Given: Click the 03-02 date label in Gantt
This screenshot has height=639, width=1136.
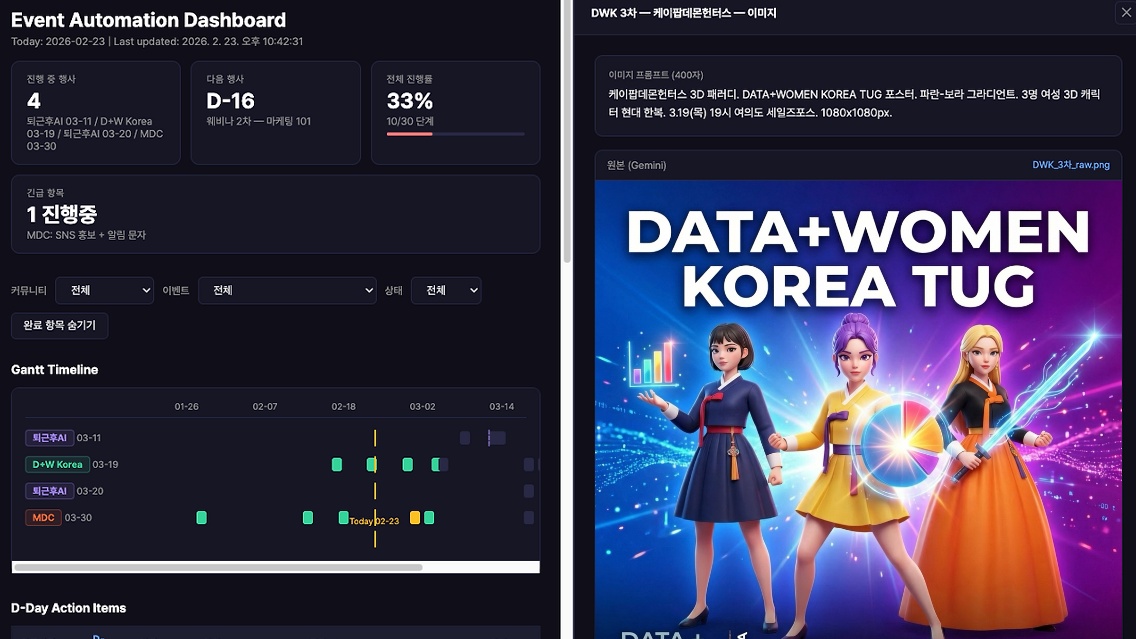Looking at the screenshot, I should 422,406.
